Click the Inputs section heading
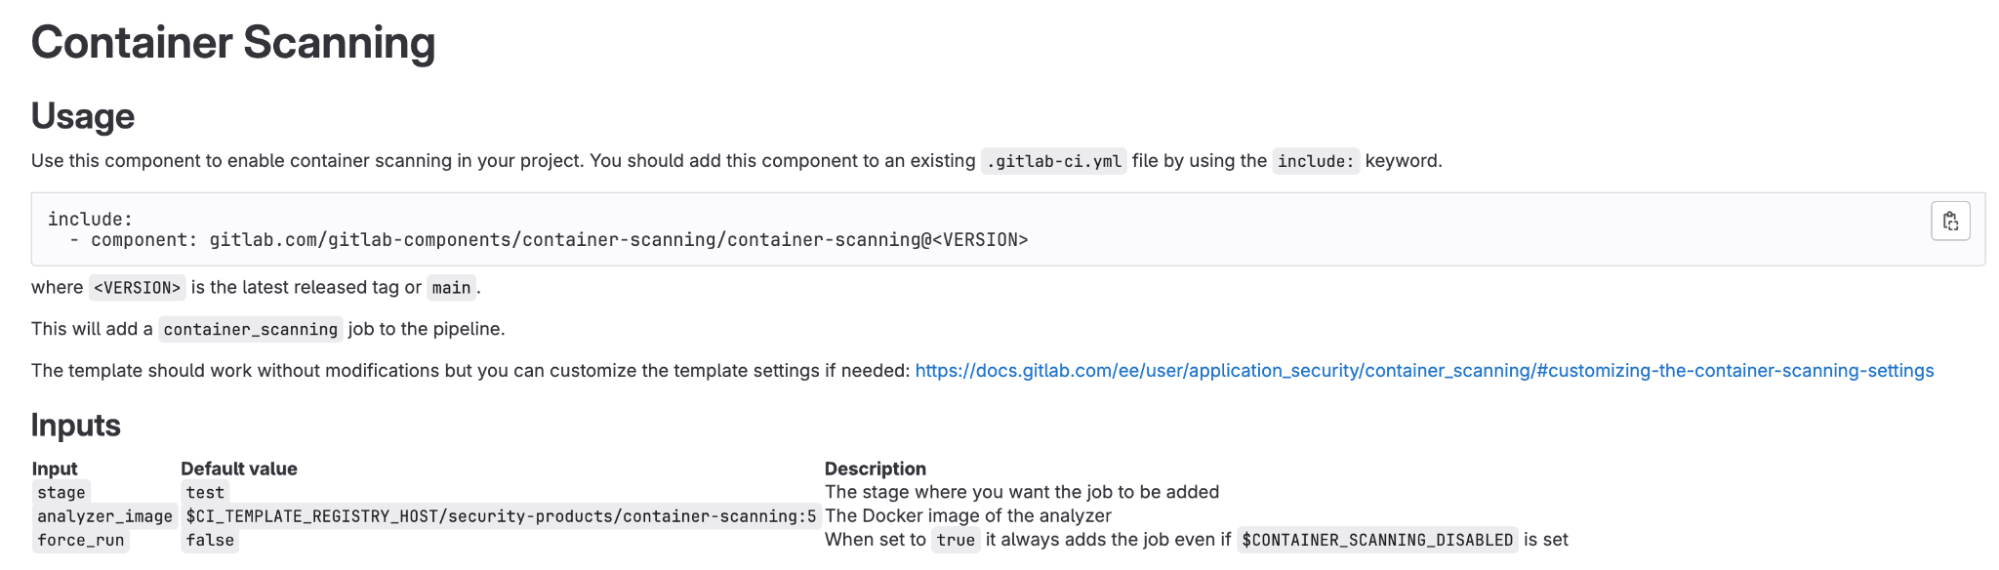Viewport: 1999px width, 570px height. (x=76, y=425)
